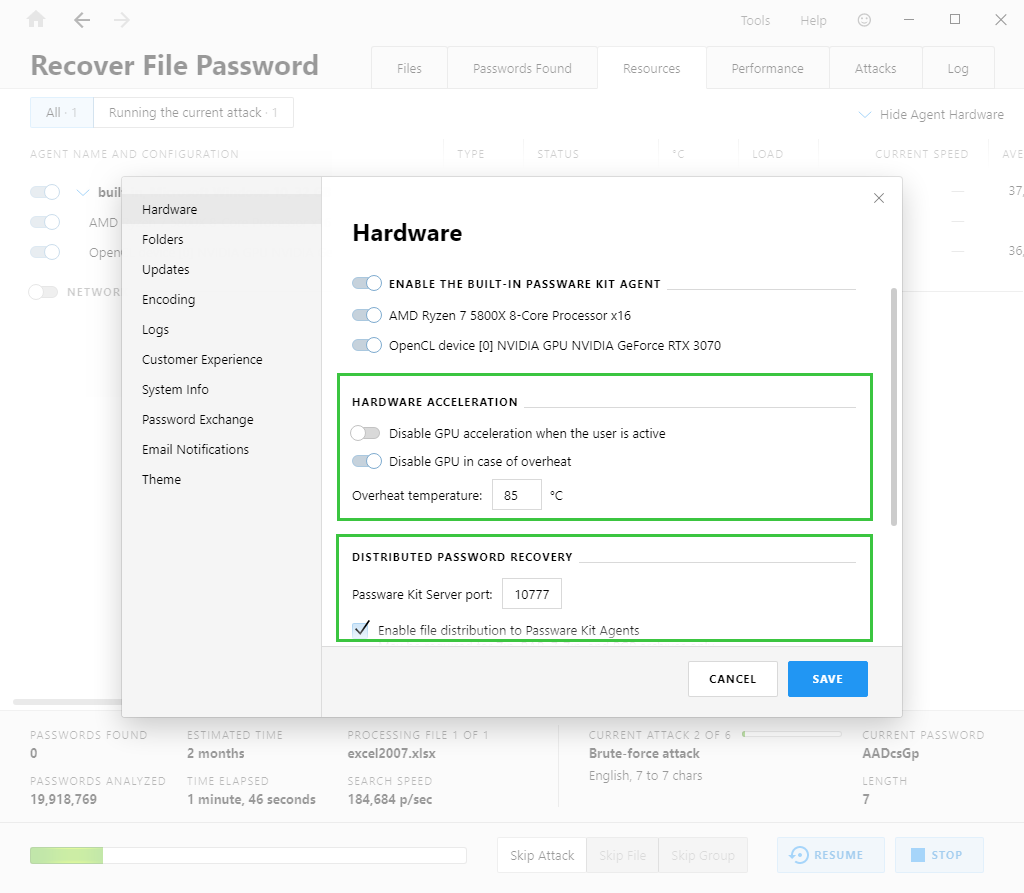The image size is (1024, 893).
Task: Switch to the Files tab
Action: click(x=409, y=68)
